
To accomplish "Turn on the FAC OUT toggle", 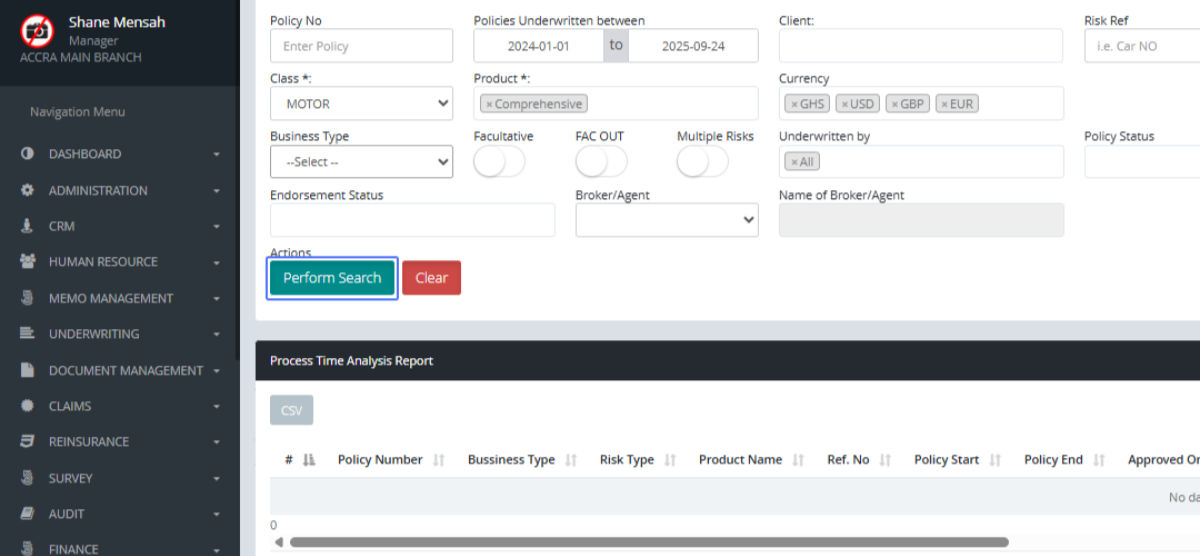I will (x=601, y=162).
